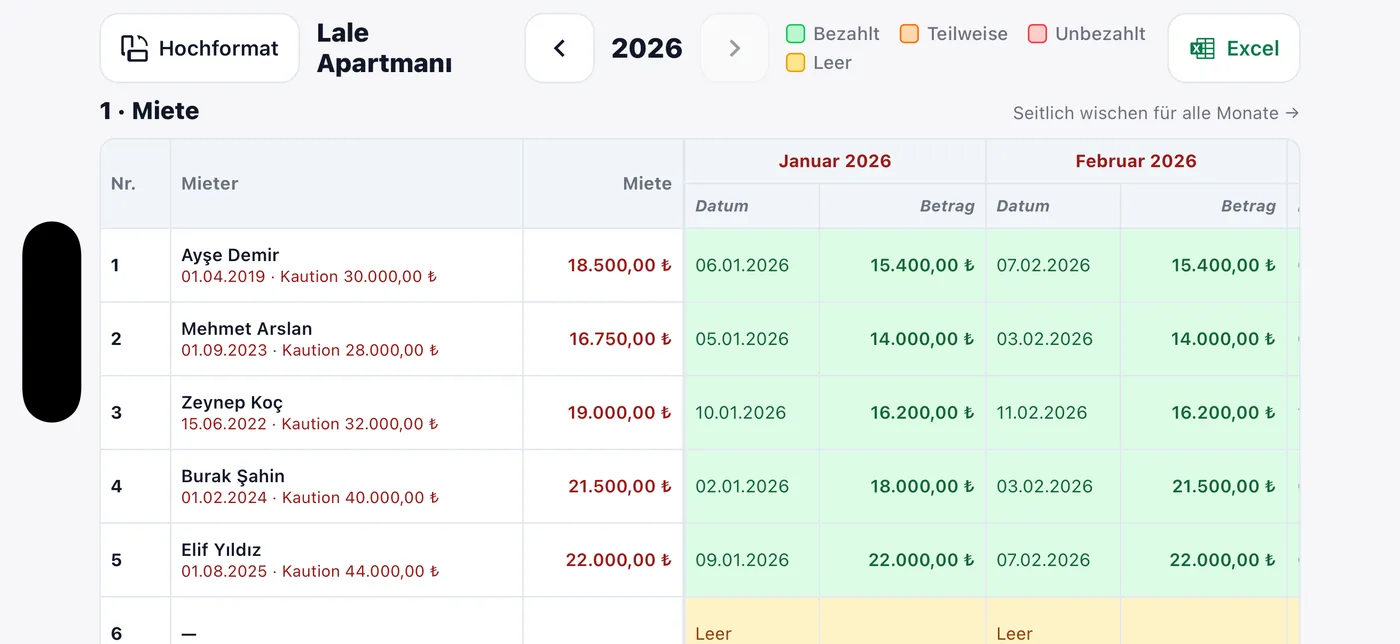The height and width of the screenshot is (644, 1400).
Task: Go to previous year with left chevron
Action: click(x=559, y=48)
